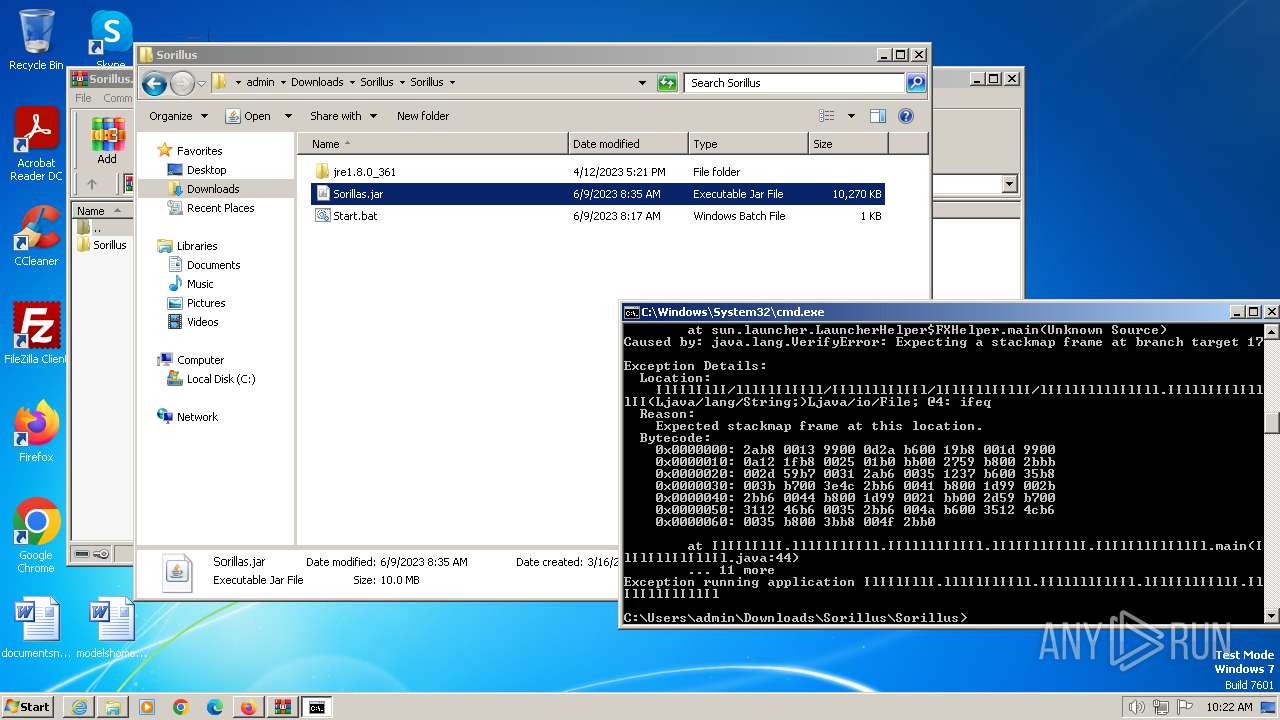Open Explorer help question mark
Screen dimensions: 1280x720
pos(906,116)
